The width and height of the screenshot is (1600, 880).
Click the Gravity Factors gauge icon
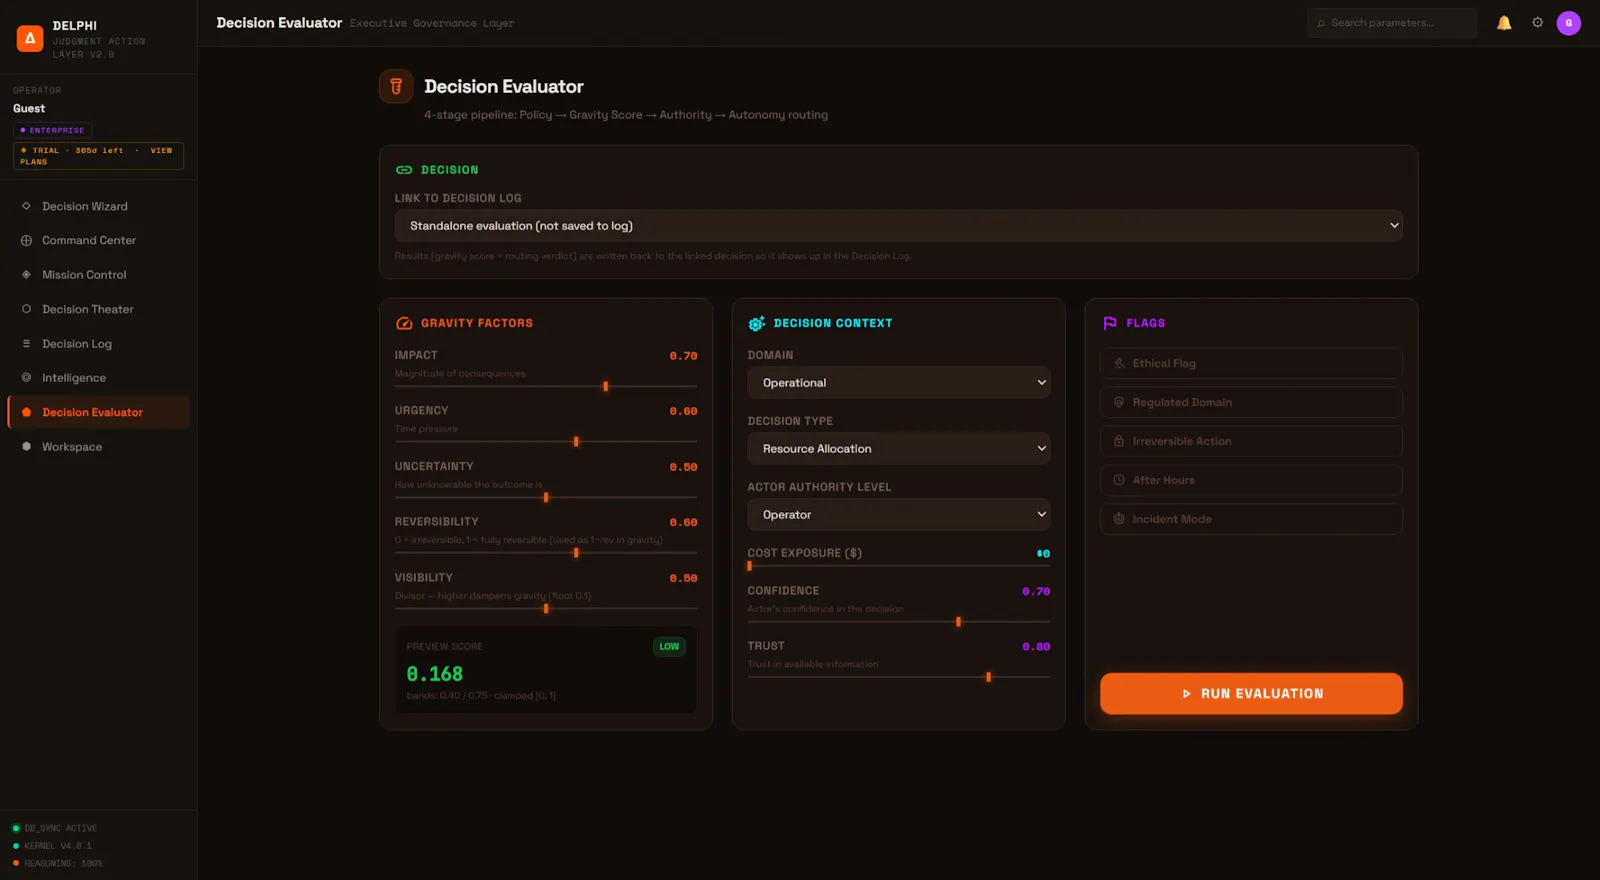(x=404, y=323)
